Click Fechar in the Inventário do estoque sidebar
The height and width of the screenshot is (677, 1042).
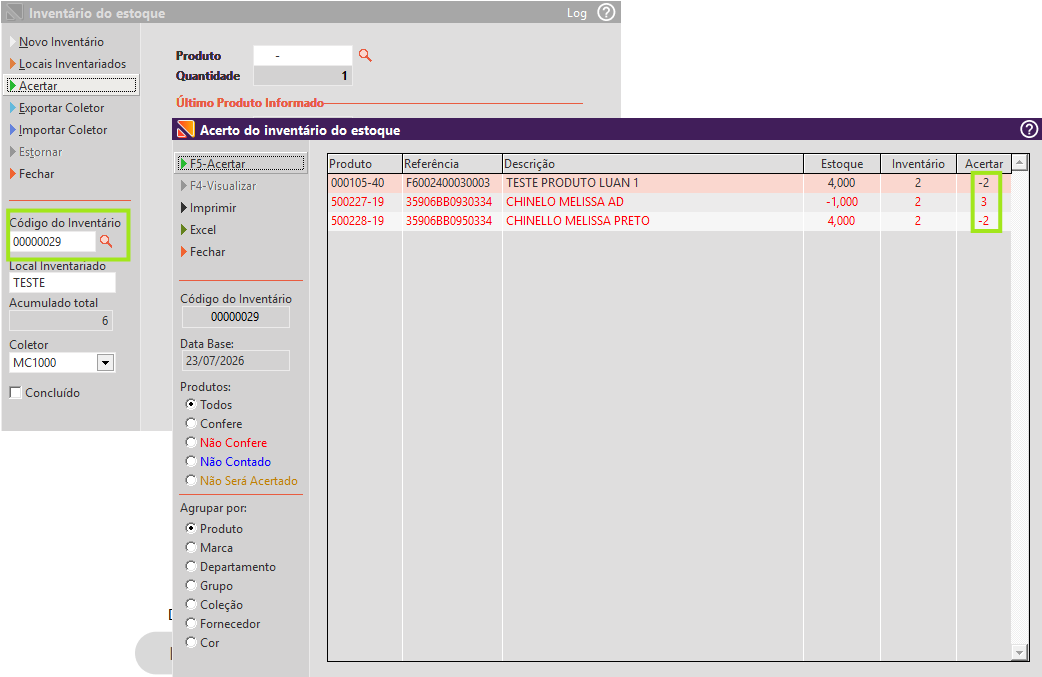coord(36,173)
